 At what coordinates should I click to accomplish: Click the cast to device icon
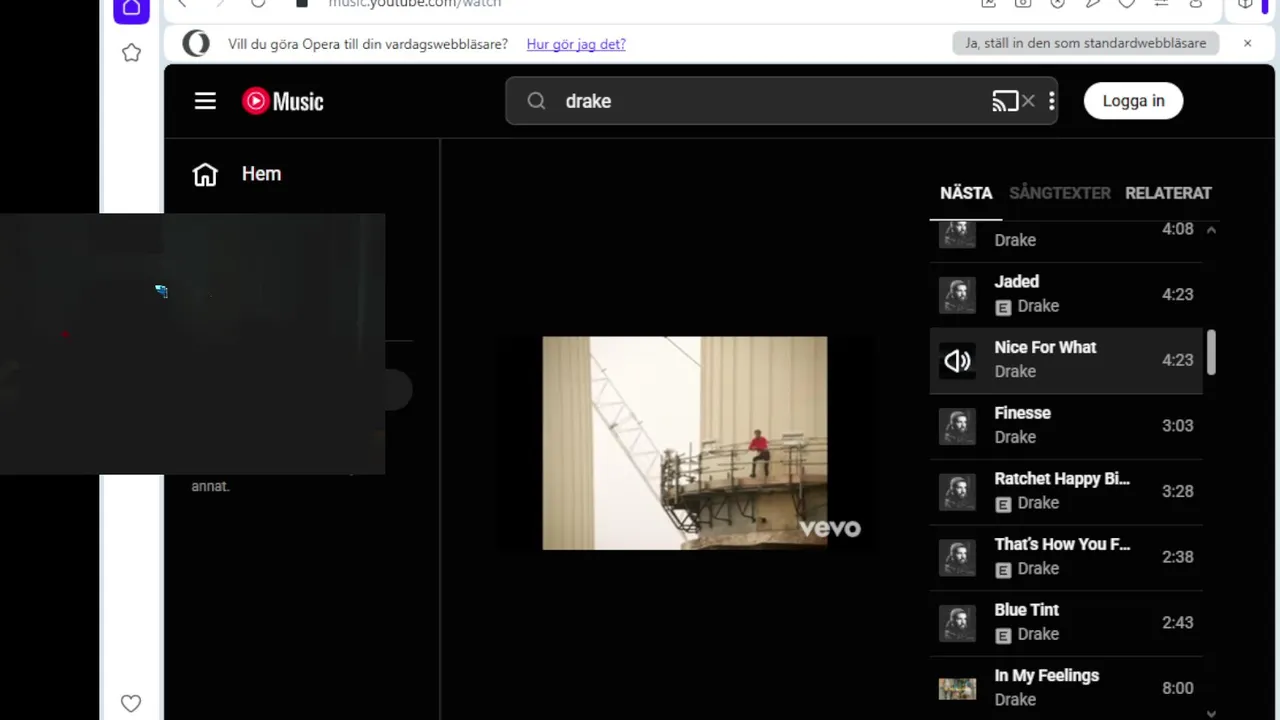click(1004, 101)
